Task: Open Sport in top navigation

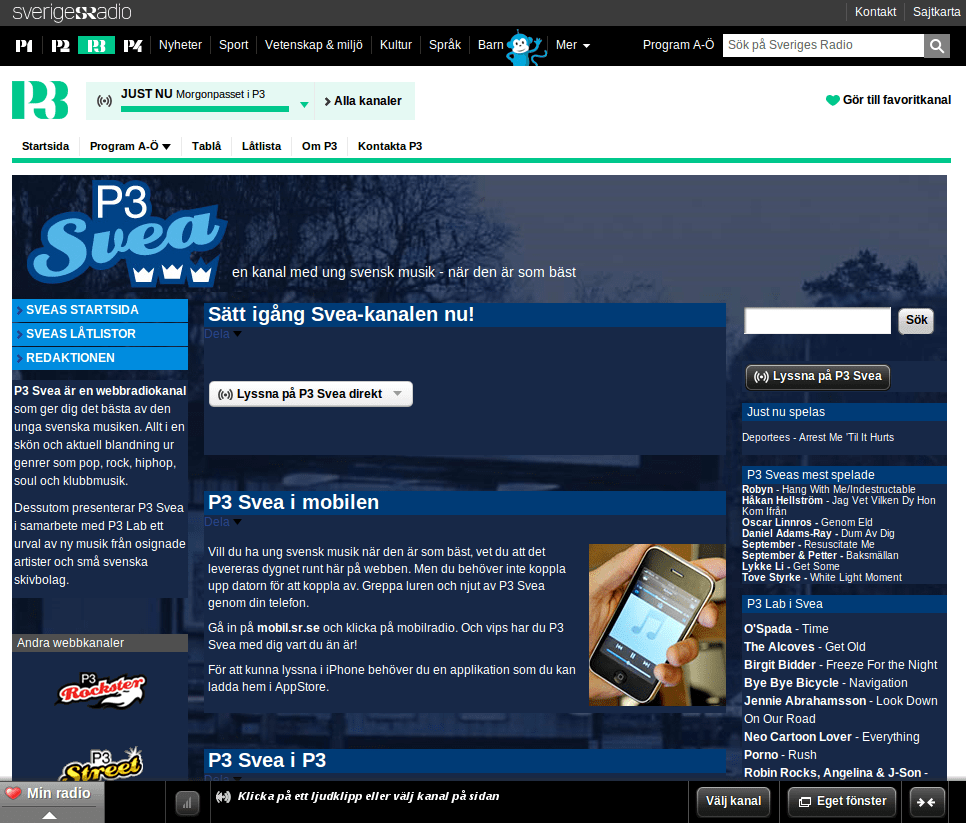Action: click(x=233, y=45)
